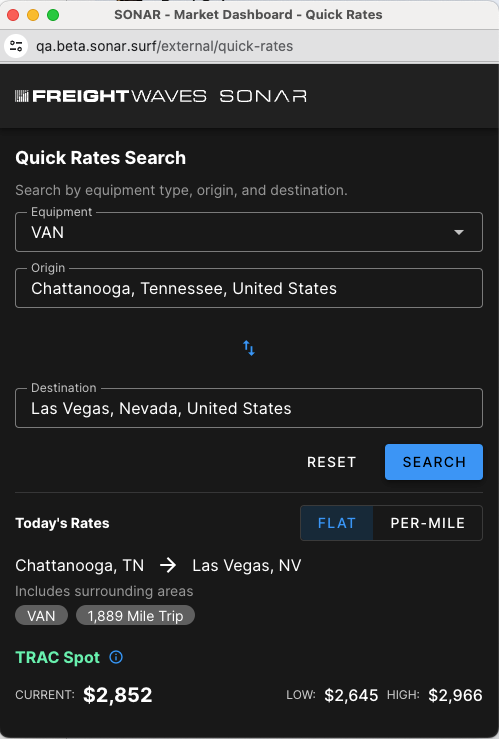Expand the Equipment dropdown arrow
The height and width of the screenshot is (739, 499).
[x=458, y=232]
